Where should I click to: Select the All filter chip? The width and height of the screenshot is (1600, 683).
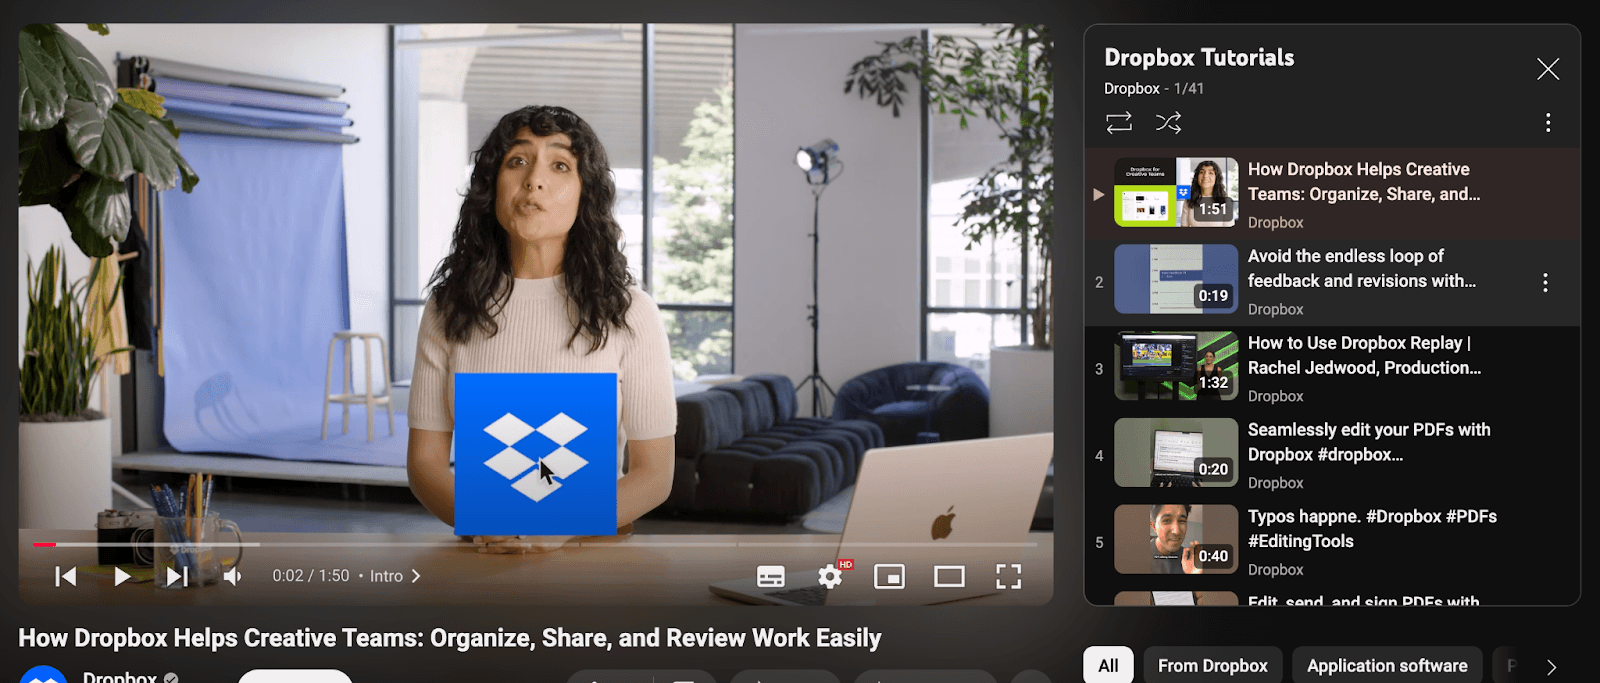coord(1108,666)
